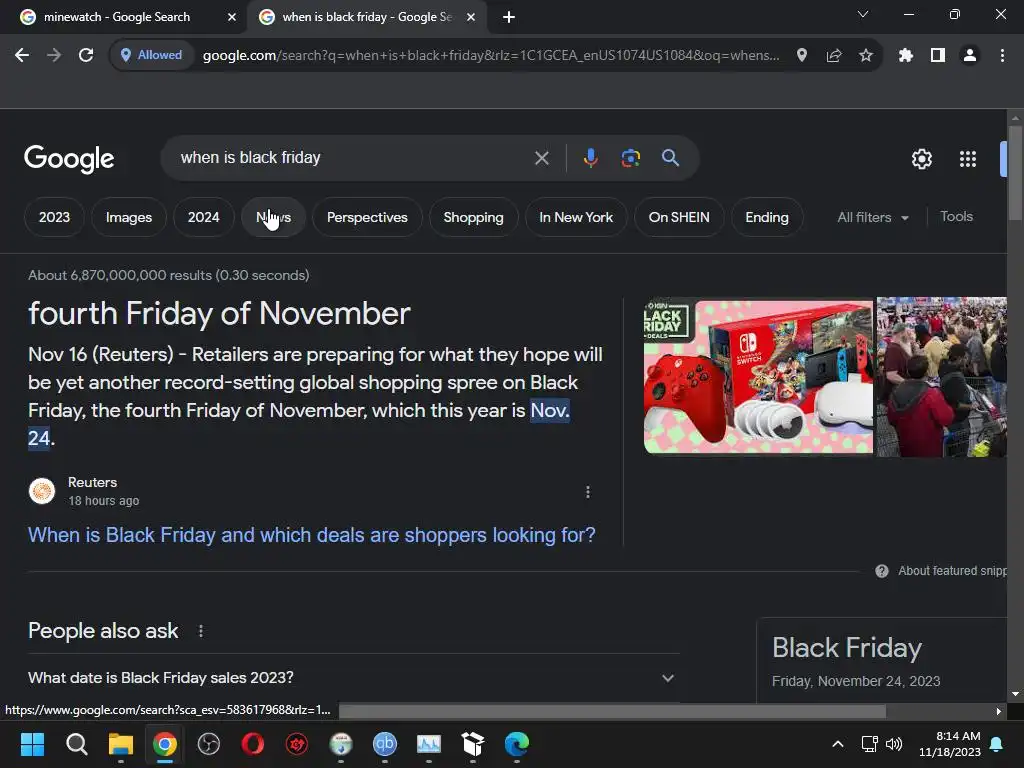The width and height of the screenshot is (1024, 768).
Task: Filter results by 2023
Action: pyautogui.click(x=54, y=217)
